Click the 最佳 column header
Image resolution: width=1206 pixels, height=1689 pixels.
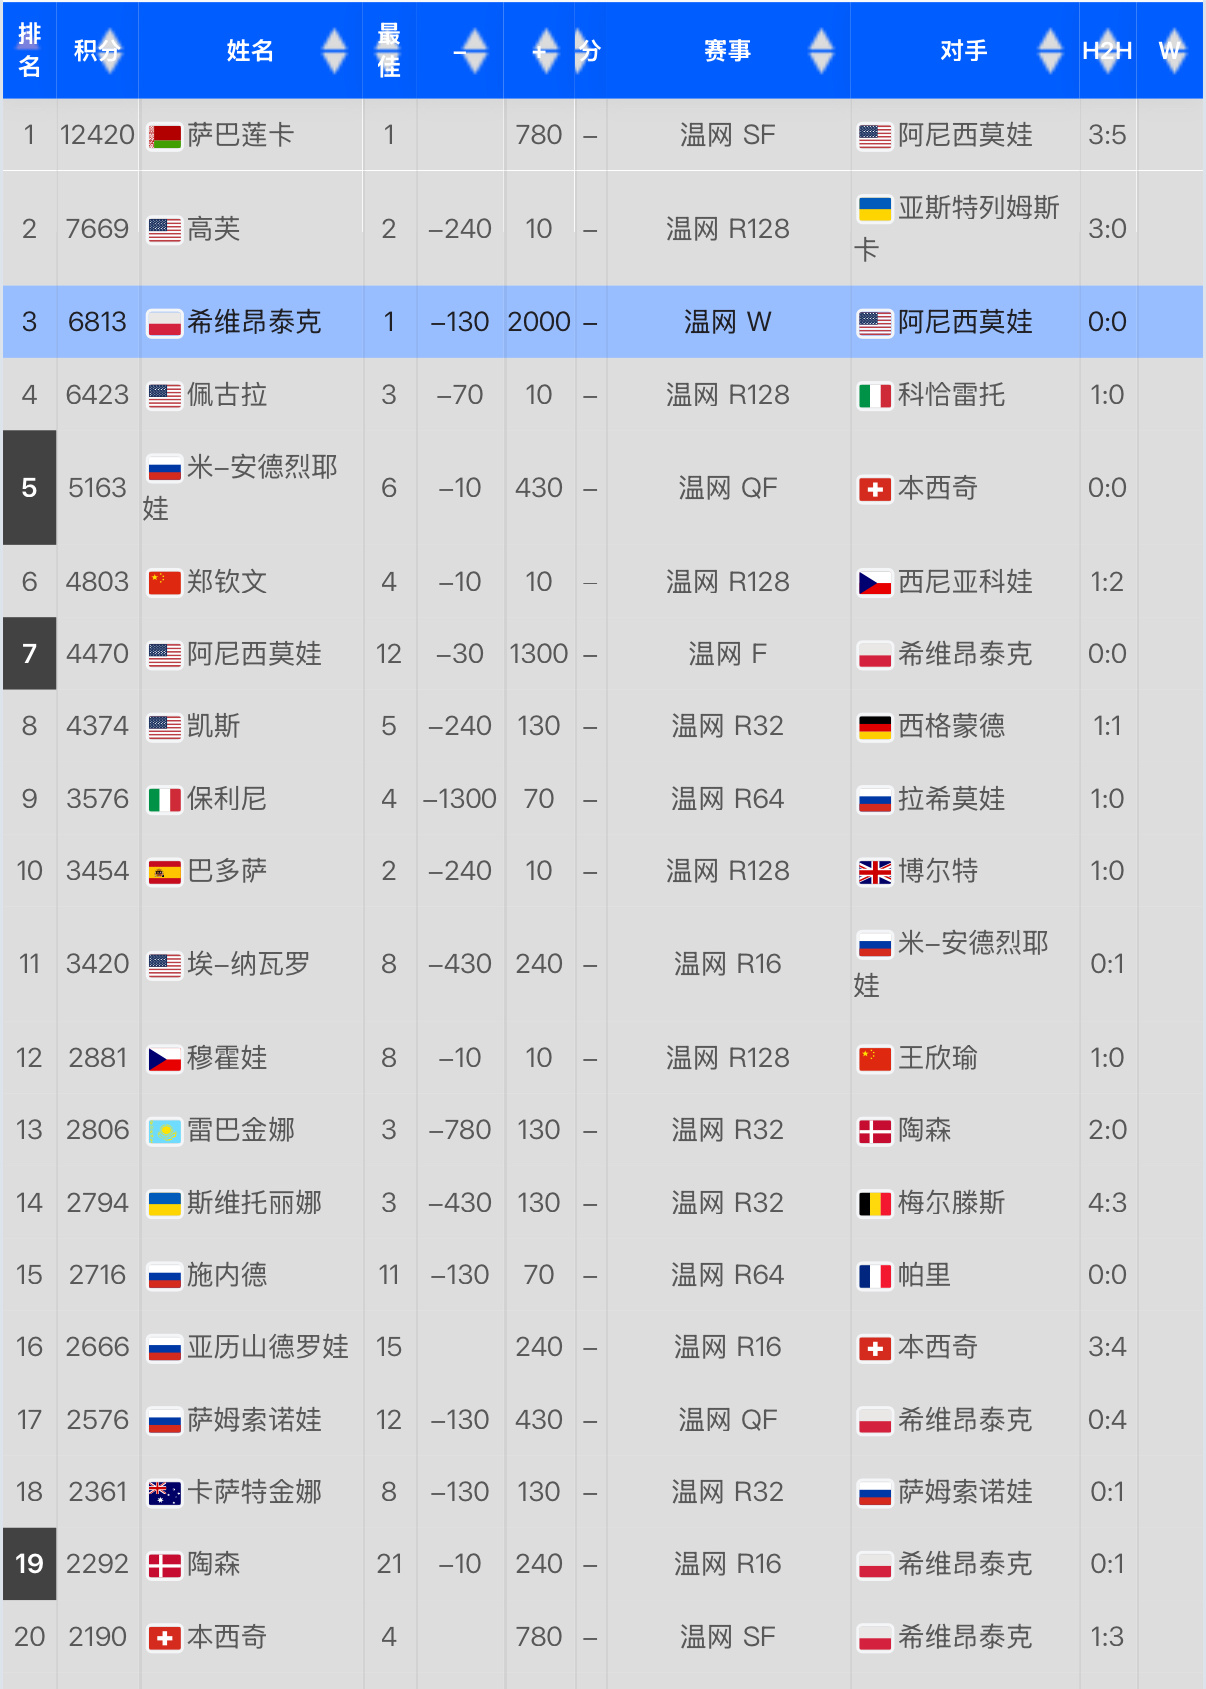click(389, 50)
